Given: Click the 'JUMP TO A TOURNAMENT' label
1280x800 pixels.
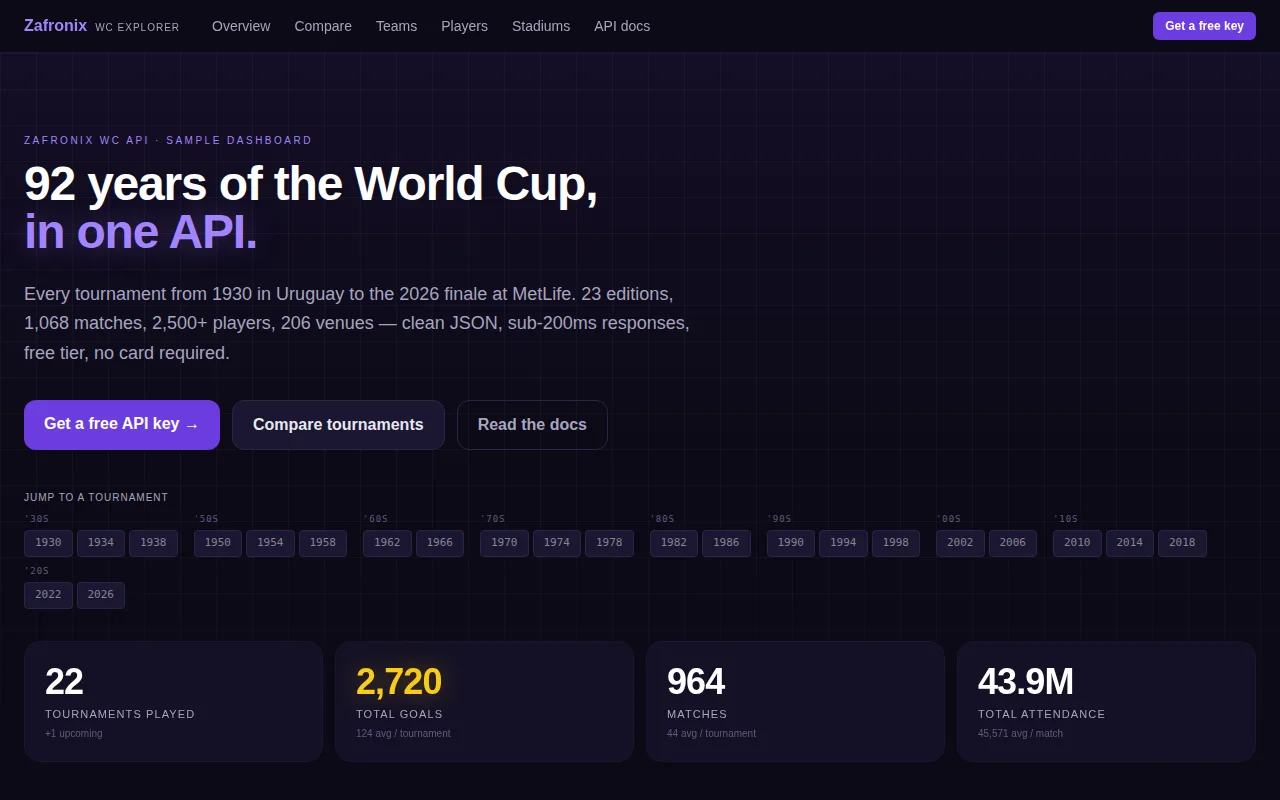Looking at the screenshot, I should coord(96,497).
